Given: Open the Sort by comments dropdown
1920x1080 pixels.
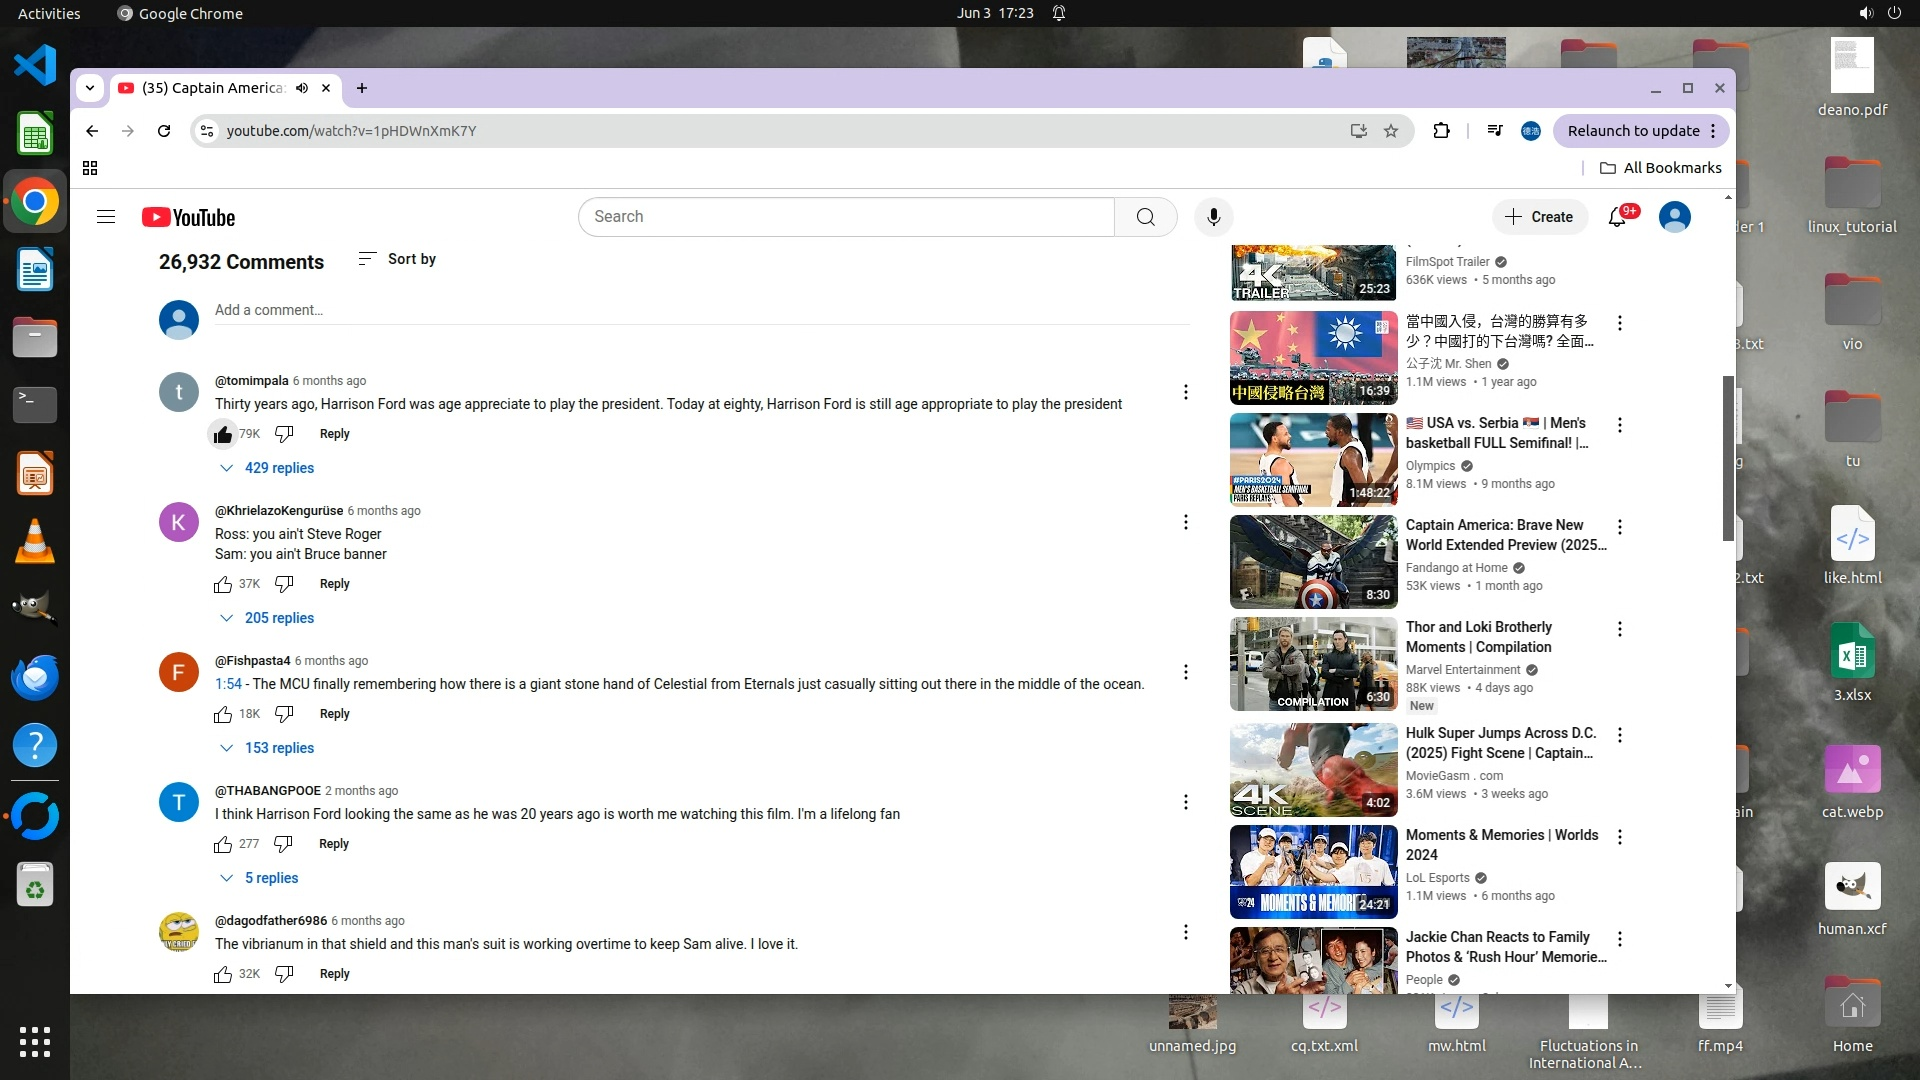Looking at the screenshot, I should coord(397,259).
